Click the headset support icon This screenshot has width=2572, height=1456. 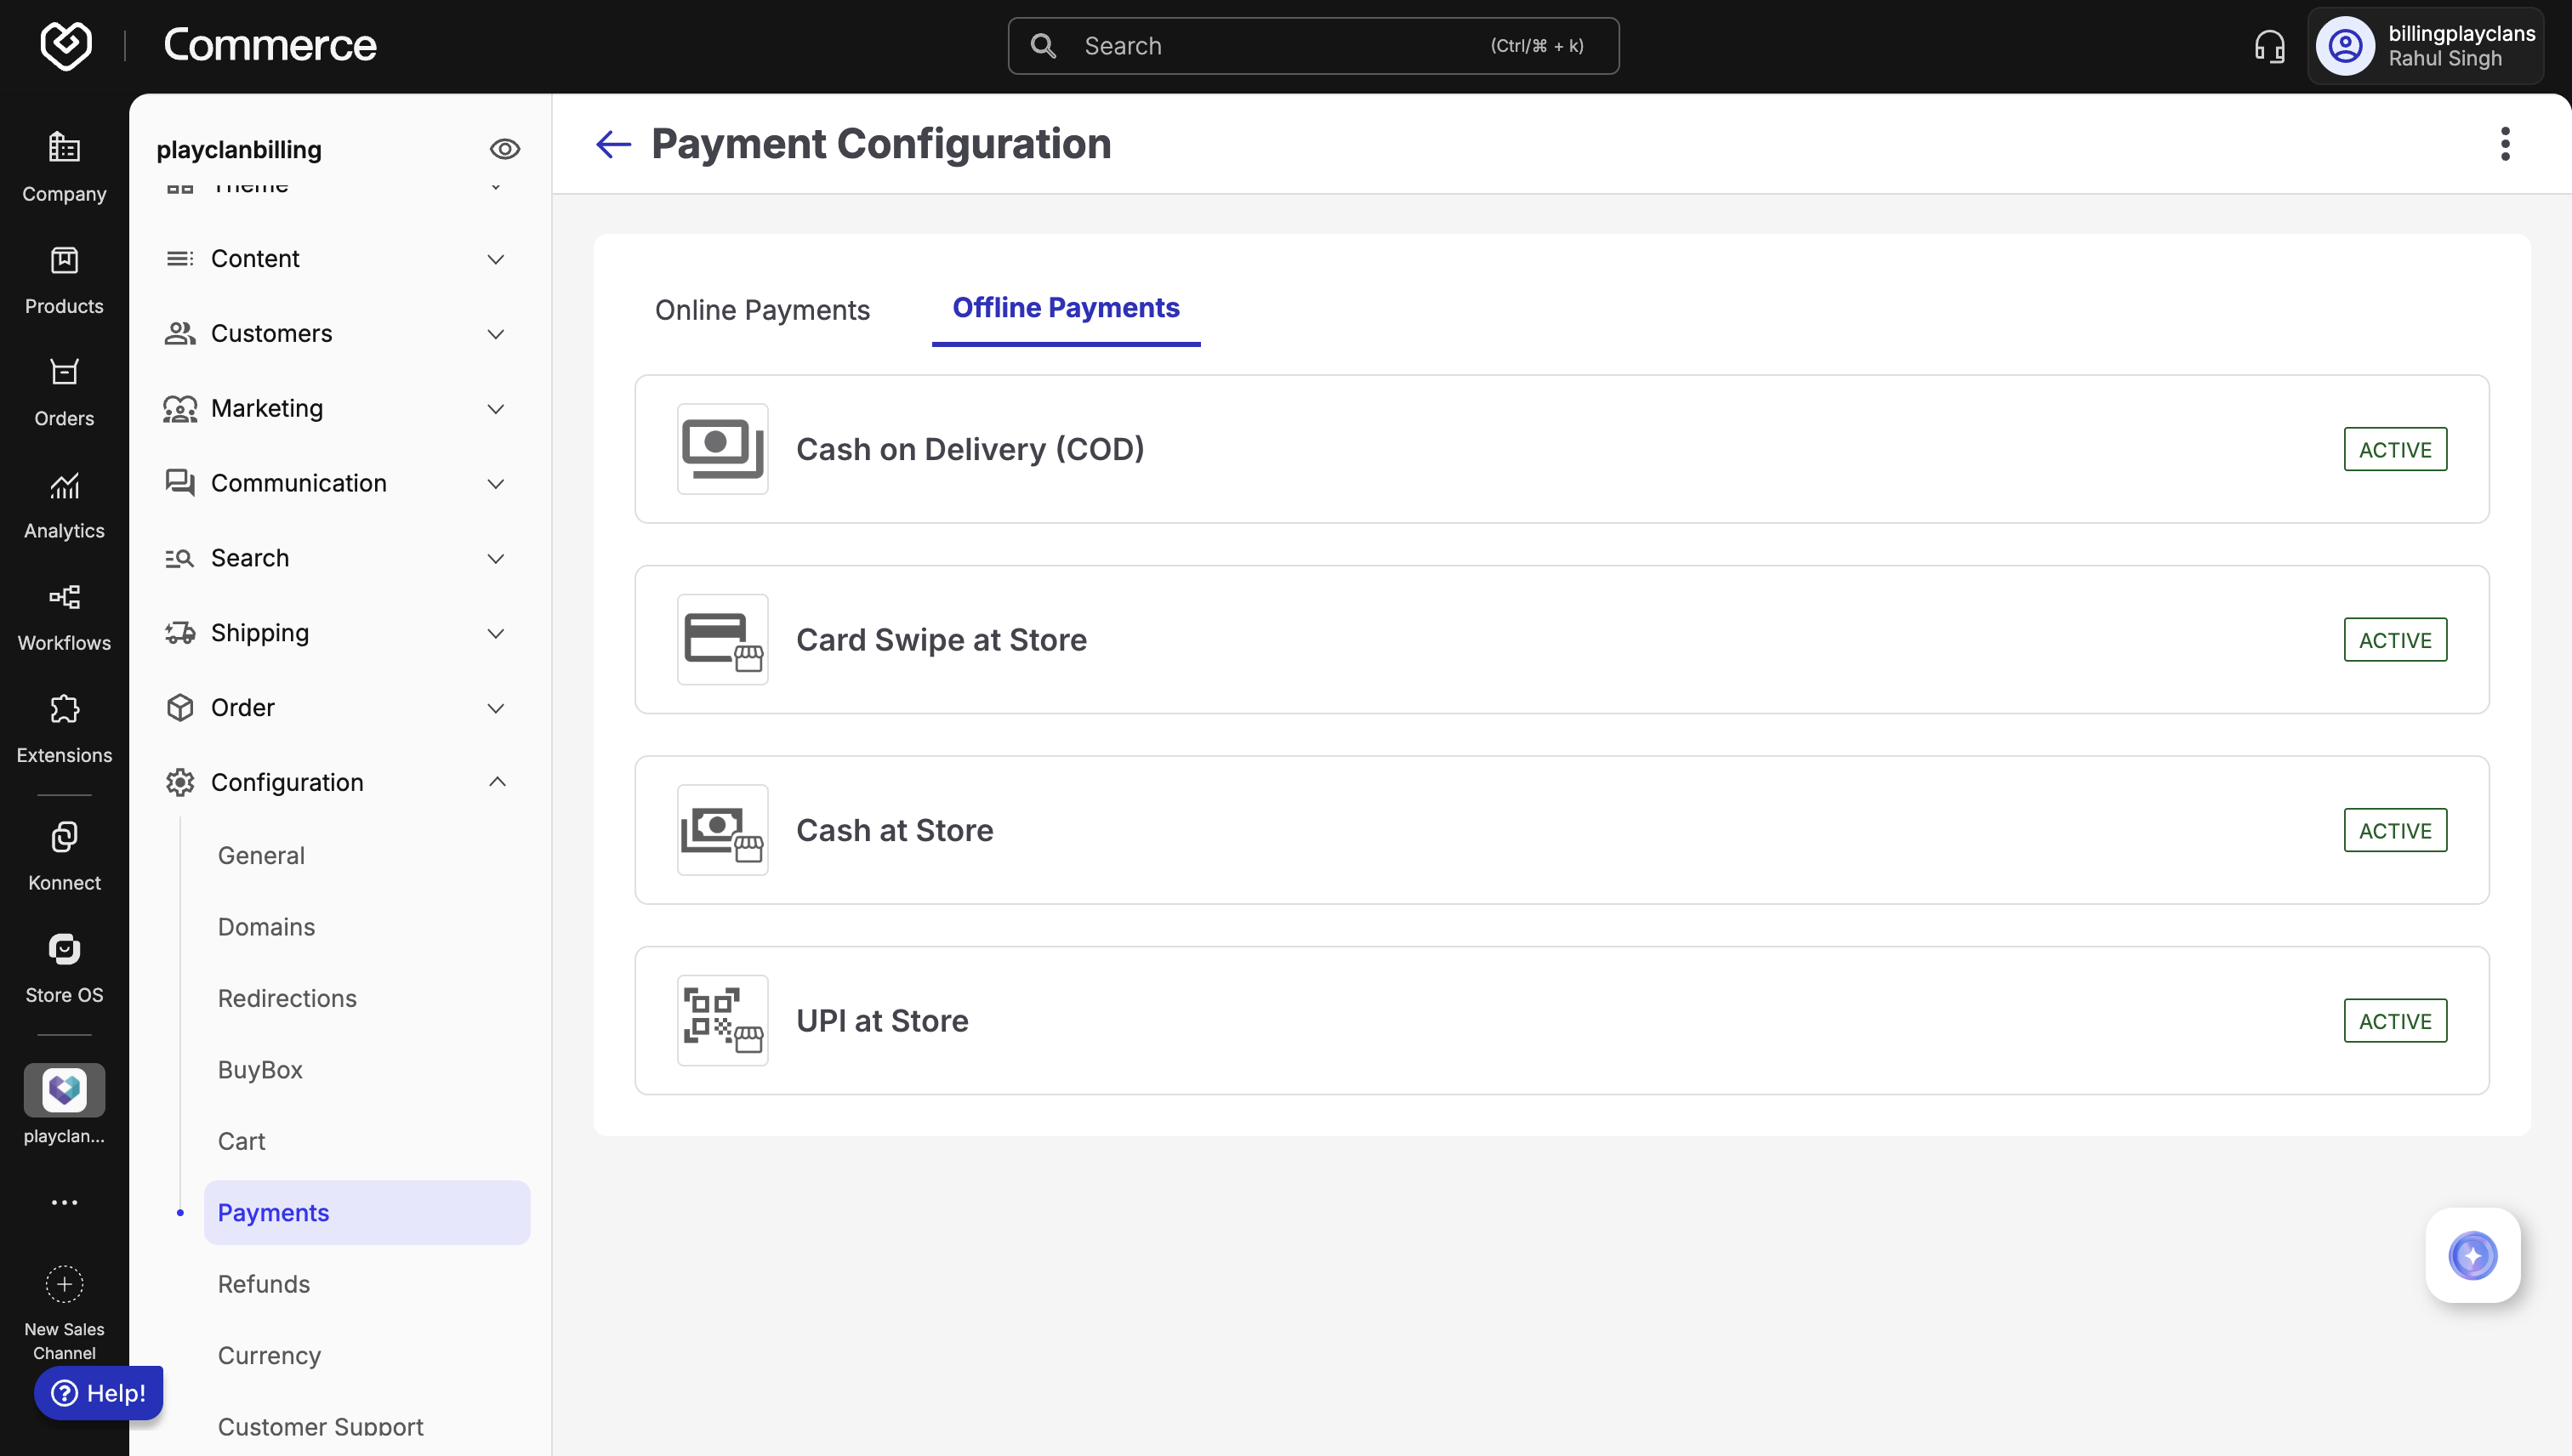point(2269,46)
